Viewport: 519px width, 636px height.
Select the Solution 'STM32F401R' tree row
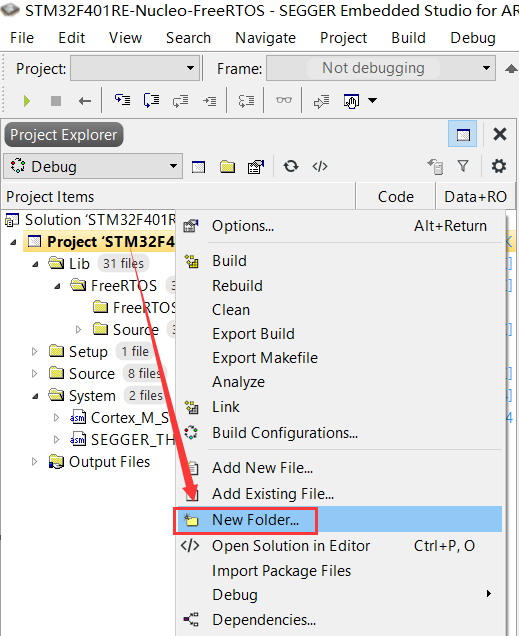tap(90, 220)
